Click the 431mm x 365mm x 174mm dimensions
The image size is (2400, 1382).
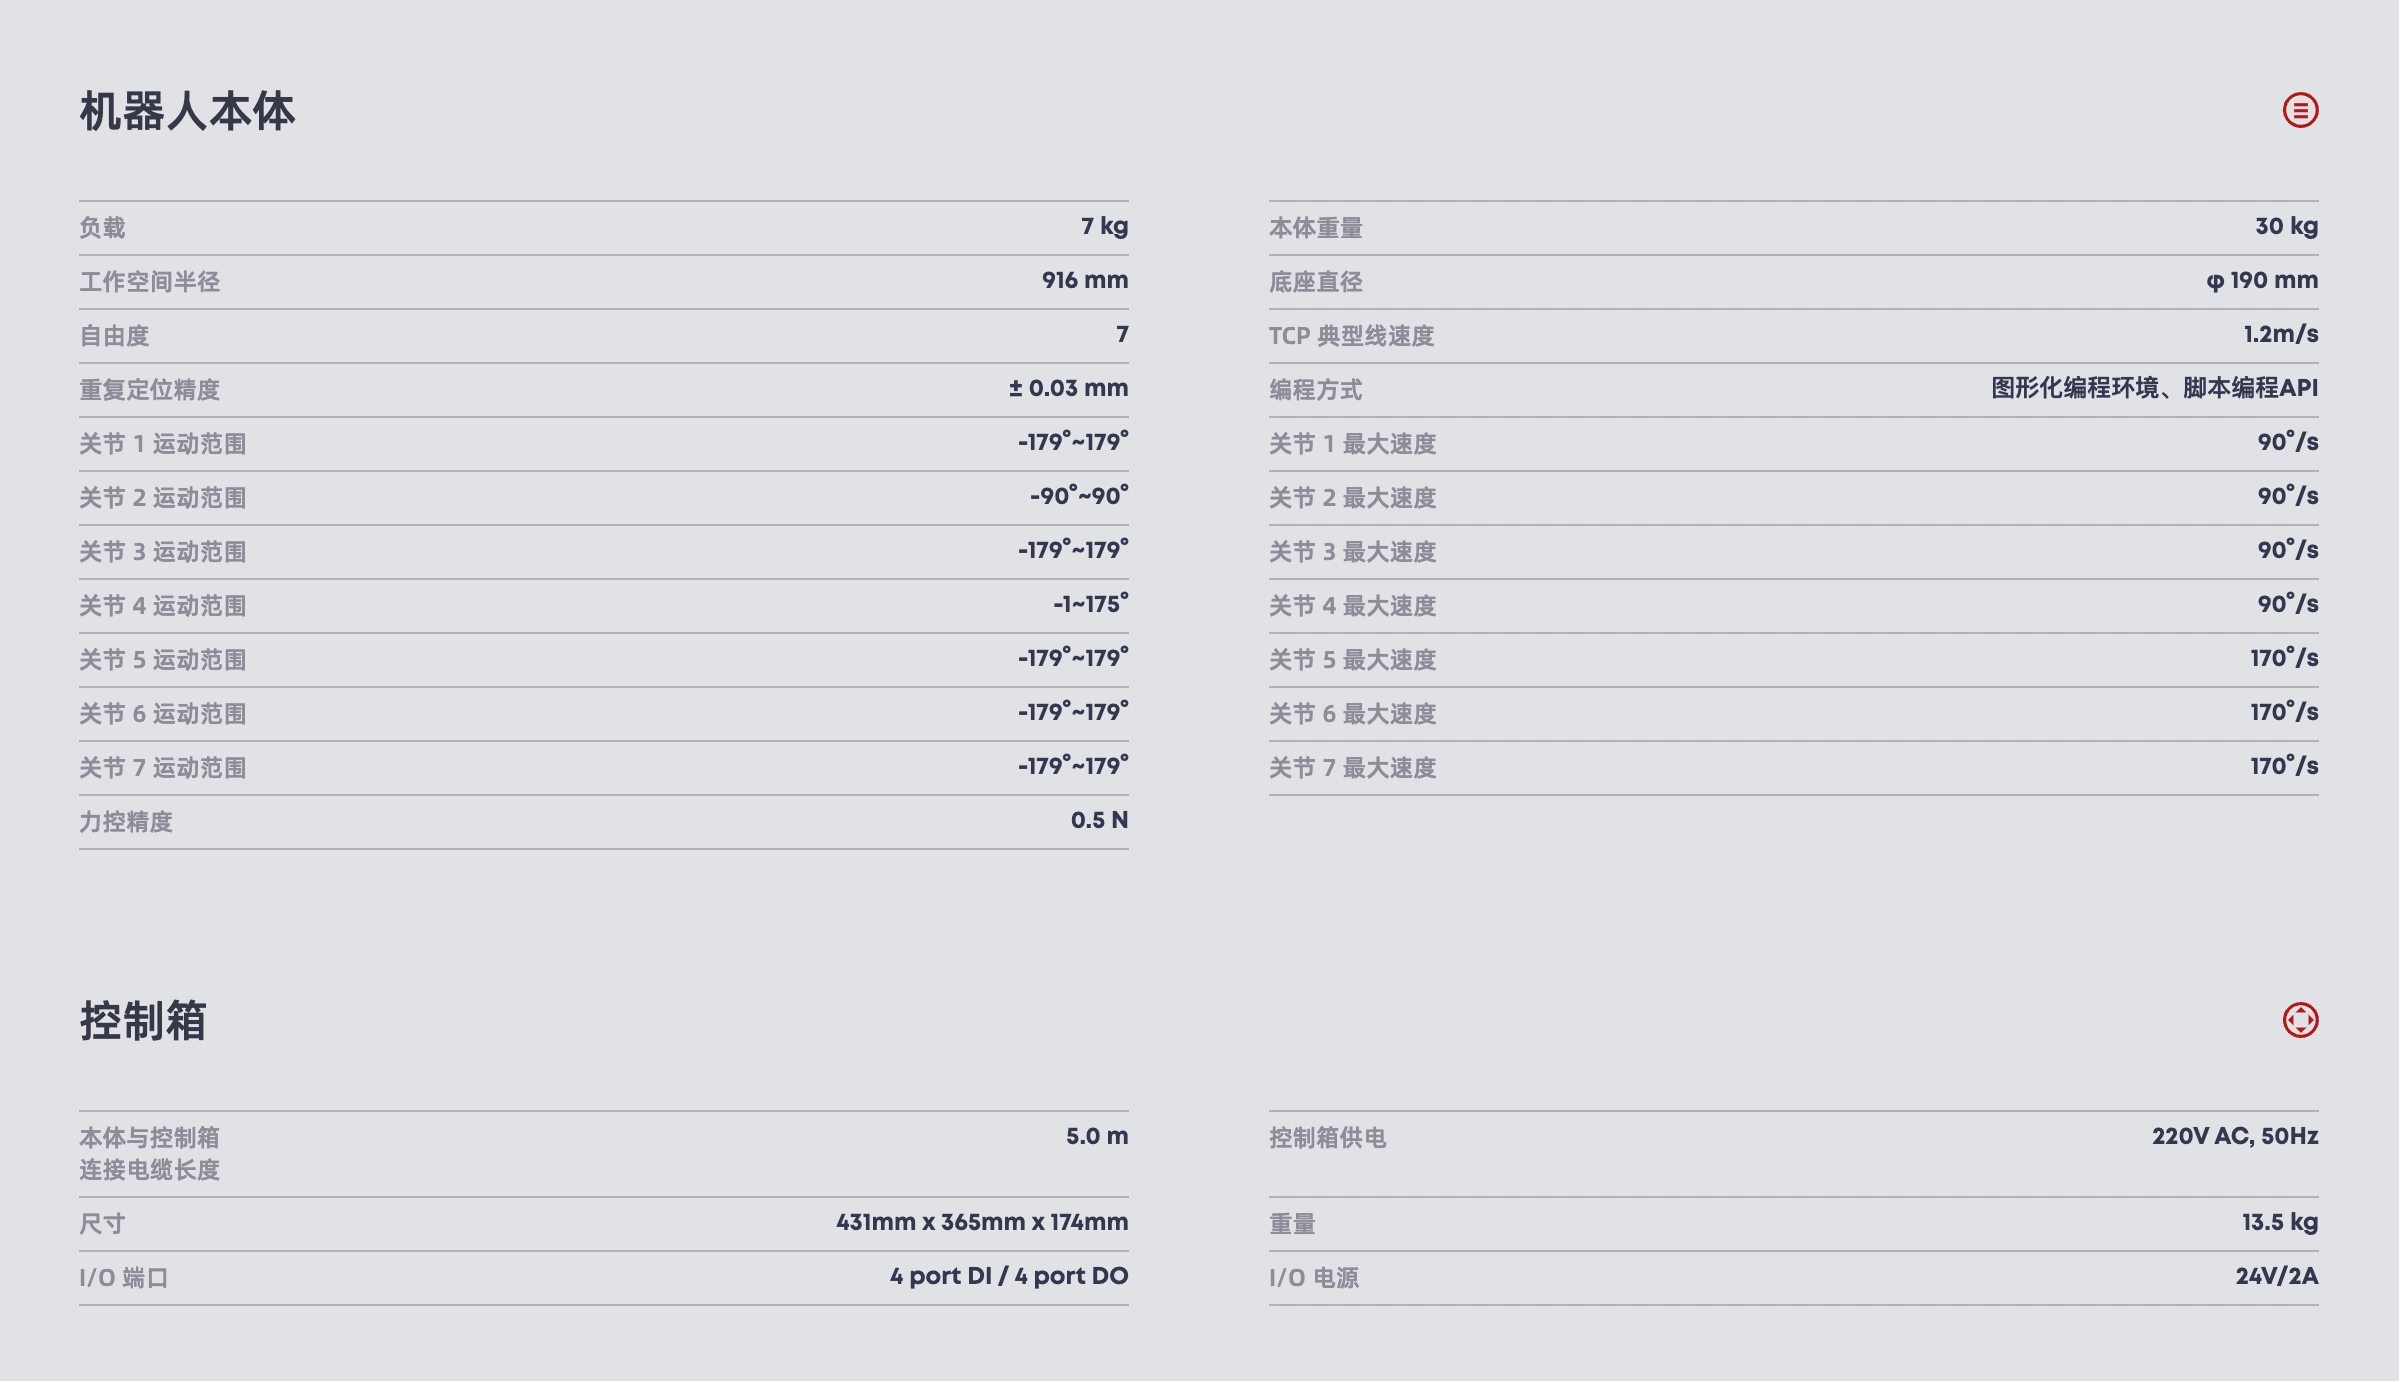click(x=982, y=1222)
